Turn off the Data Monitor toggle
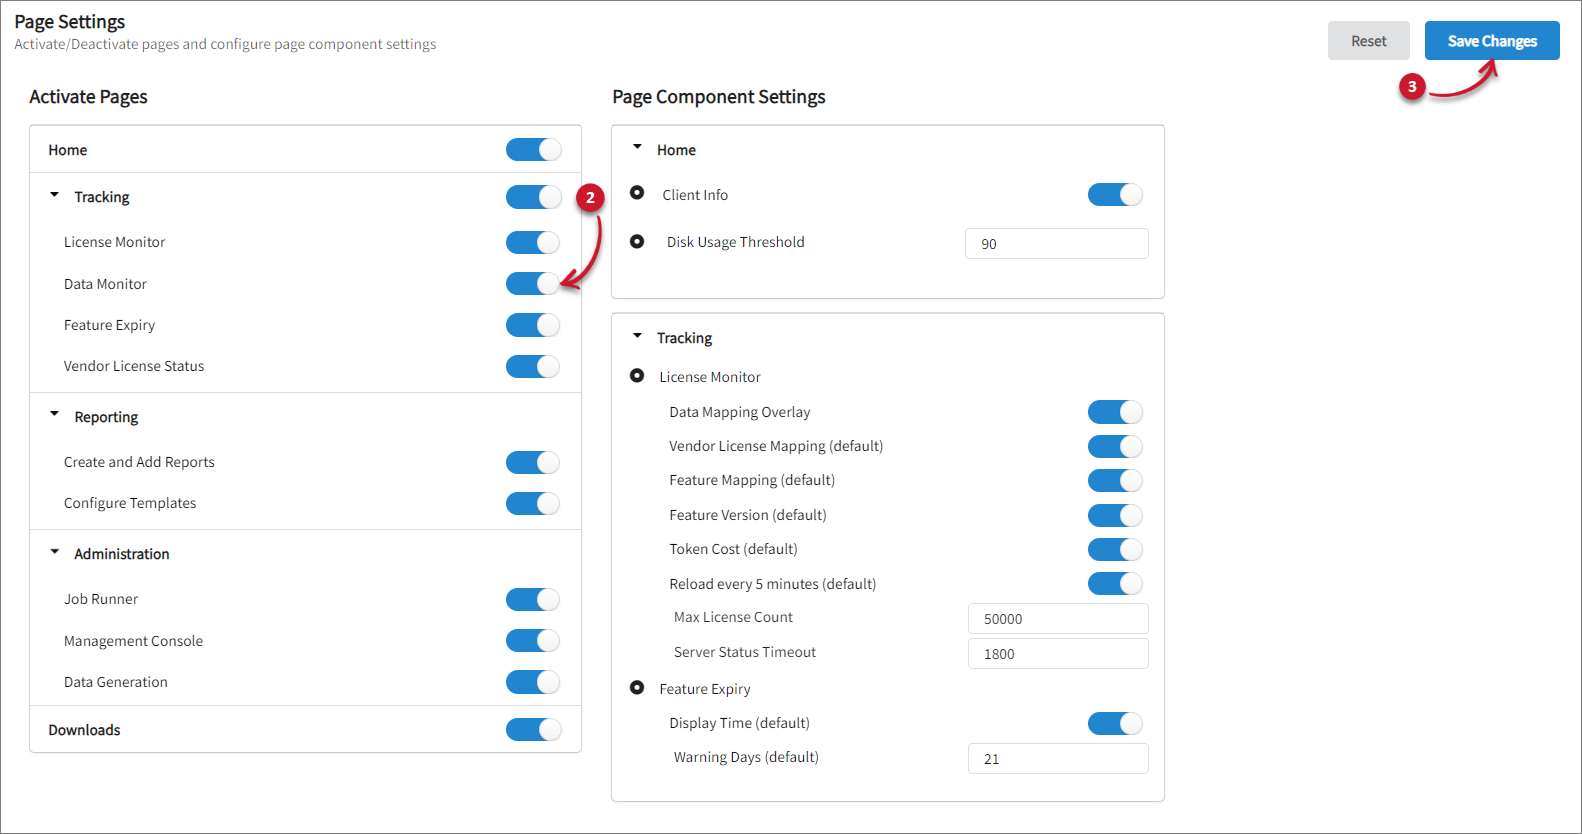1582x834 pixels. 533,284
